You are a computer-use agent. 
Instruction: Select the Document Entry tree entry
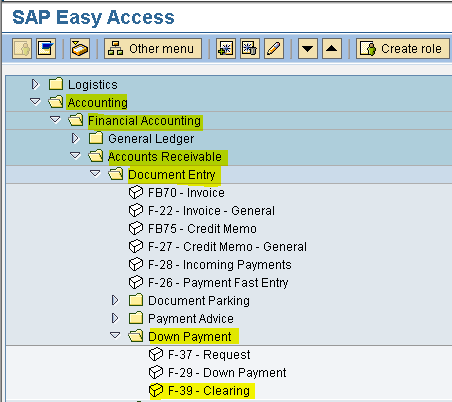click(x=172, y=175)
